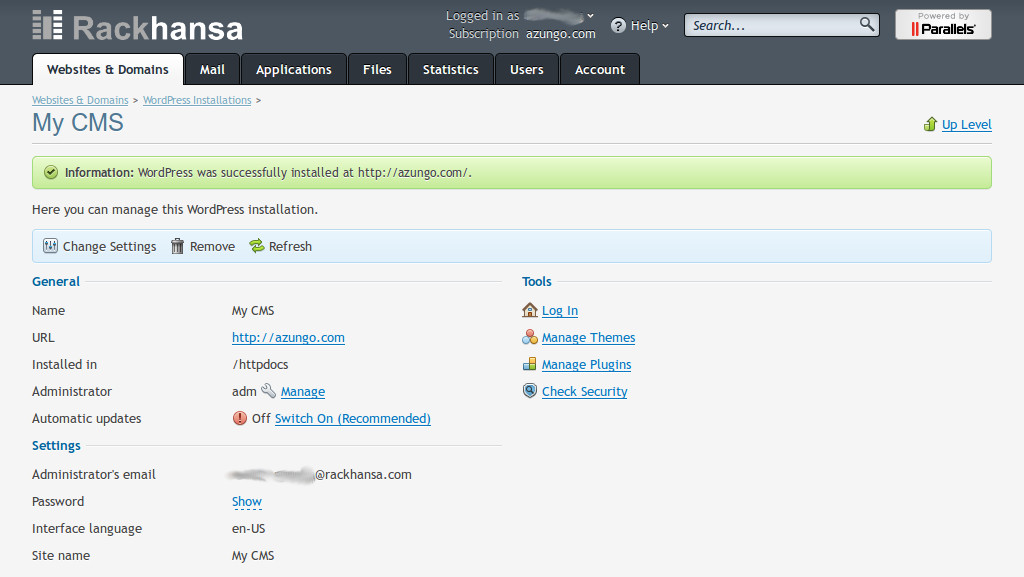Screen dimensions: 1024x577
Task: Select the Websites & Domains tab
Action: 108,69
